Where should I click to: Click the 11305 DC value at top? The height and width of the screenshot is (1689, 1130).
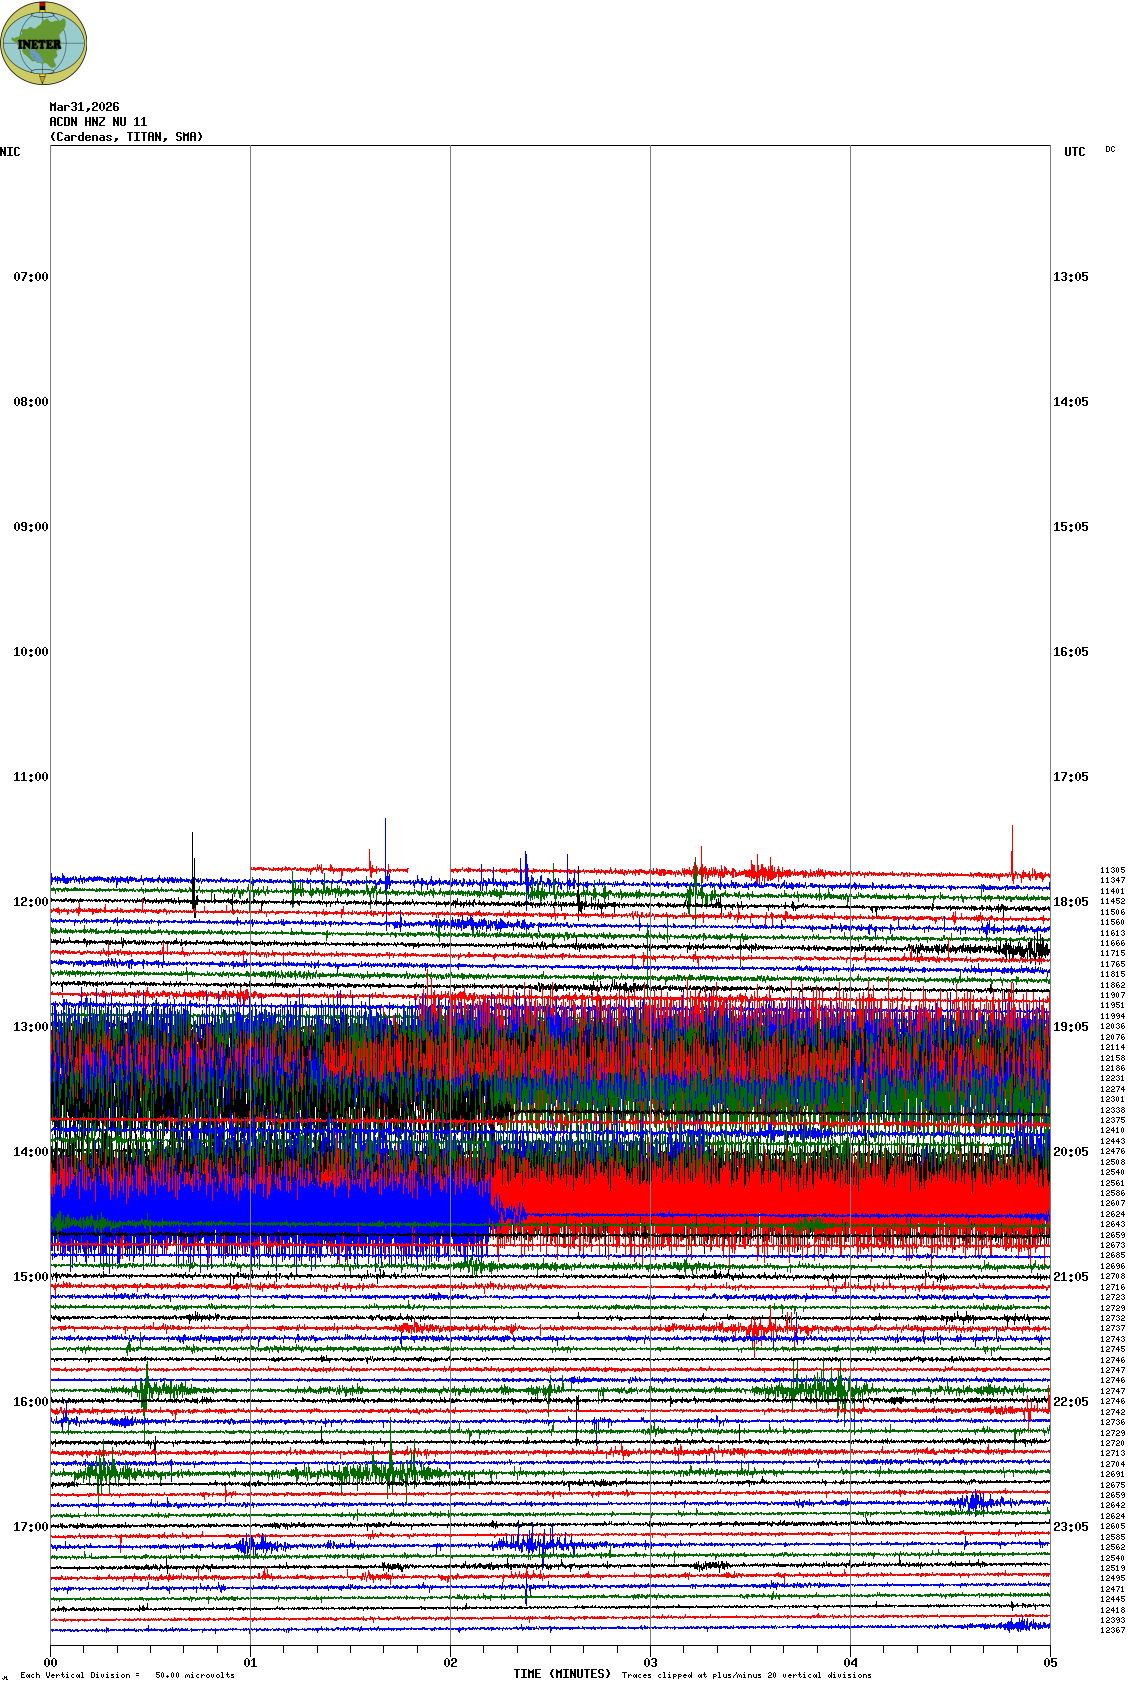(1112, 870)
